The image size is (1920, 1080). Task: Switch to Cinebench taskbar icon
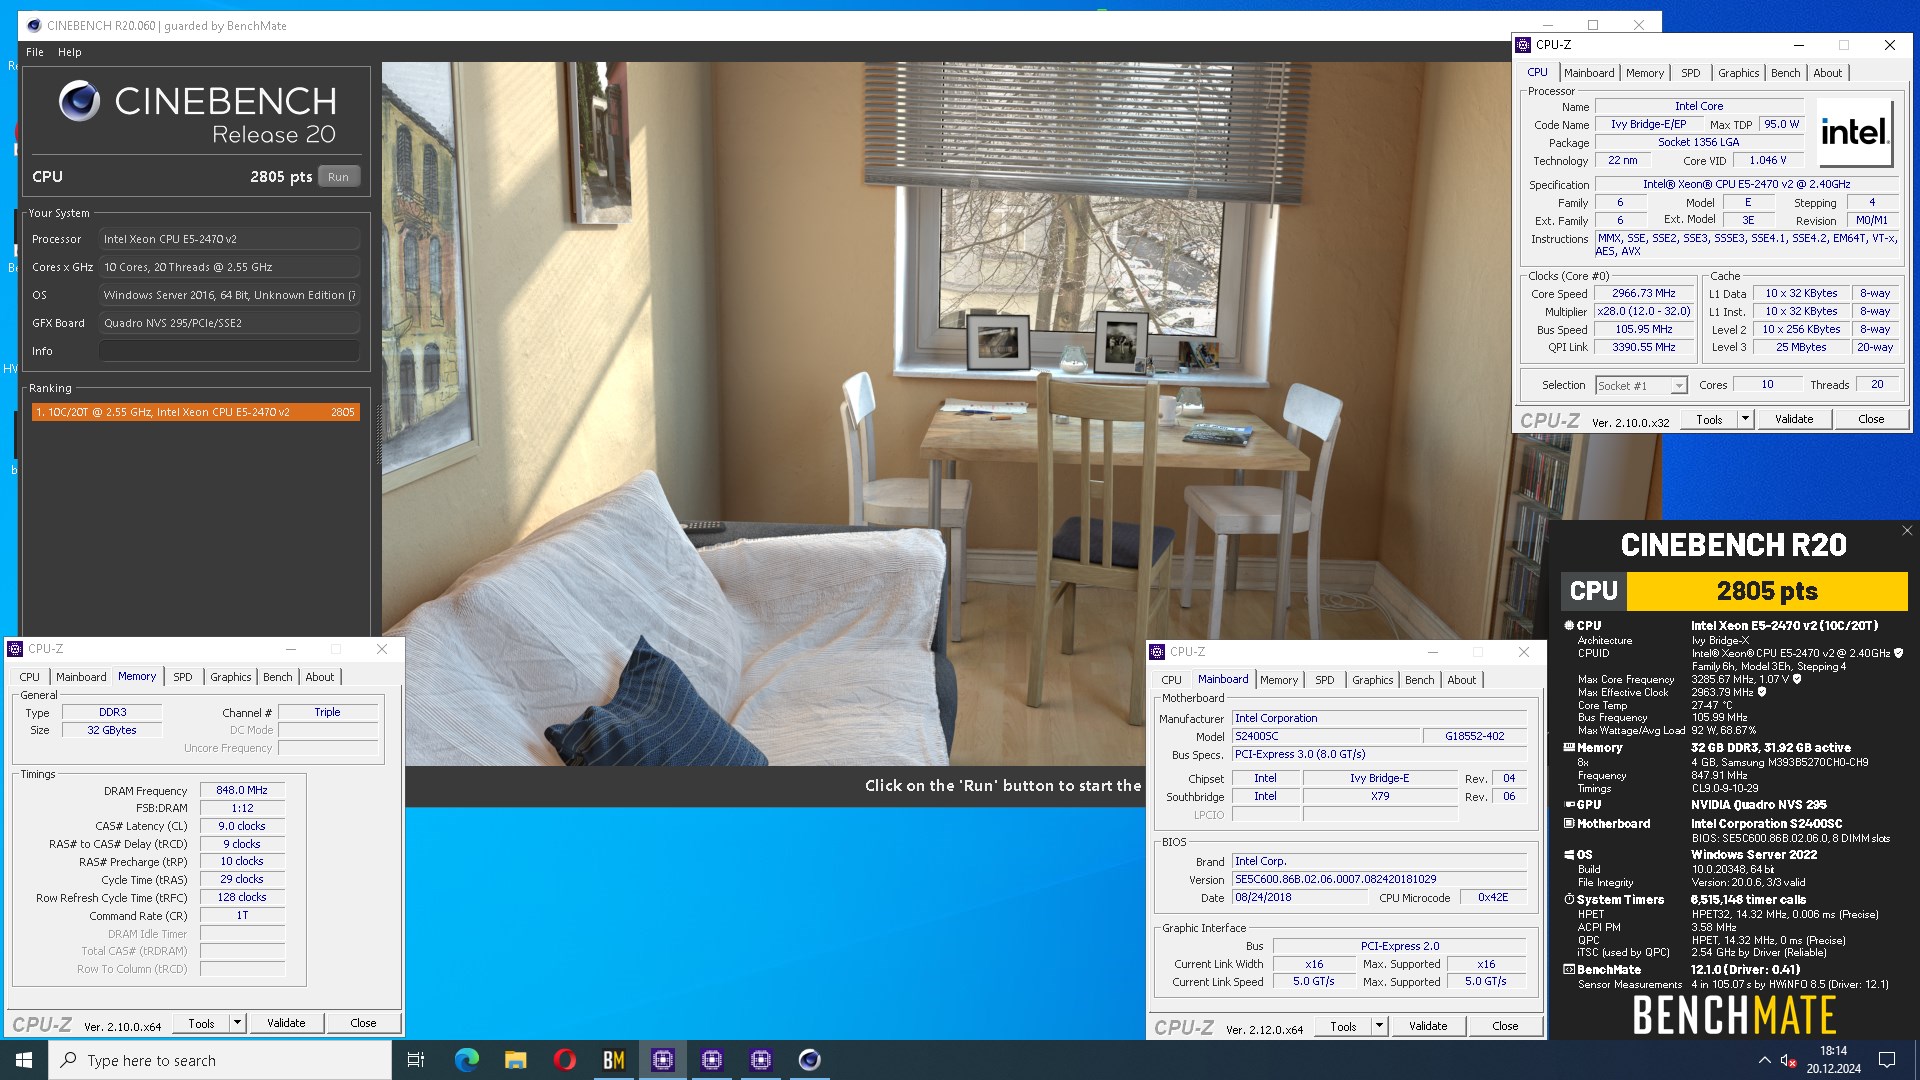(809, 1060)
